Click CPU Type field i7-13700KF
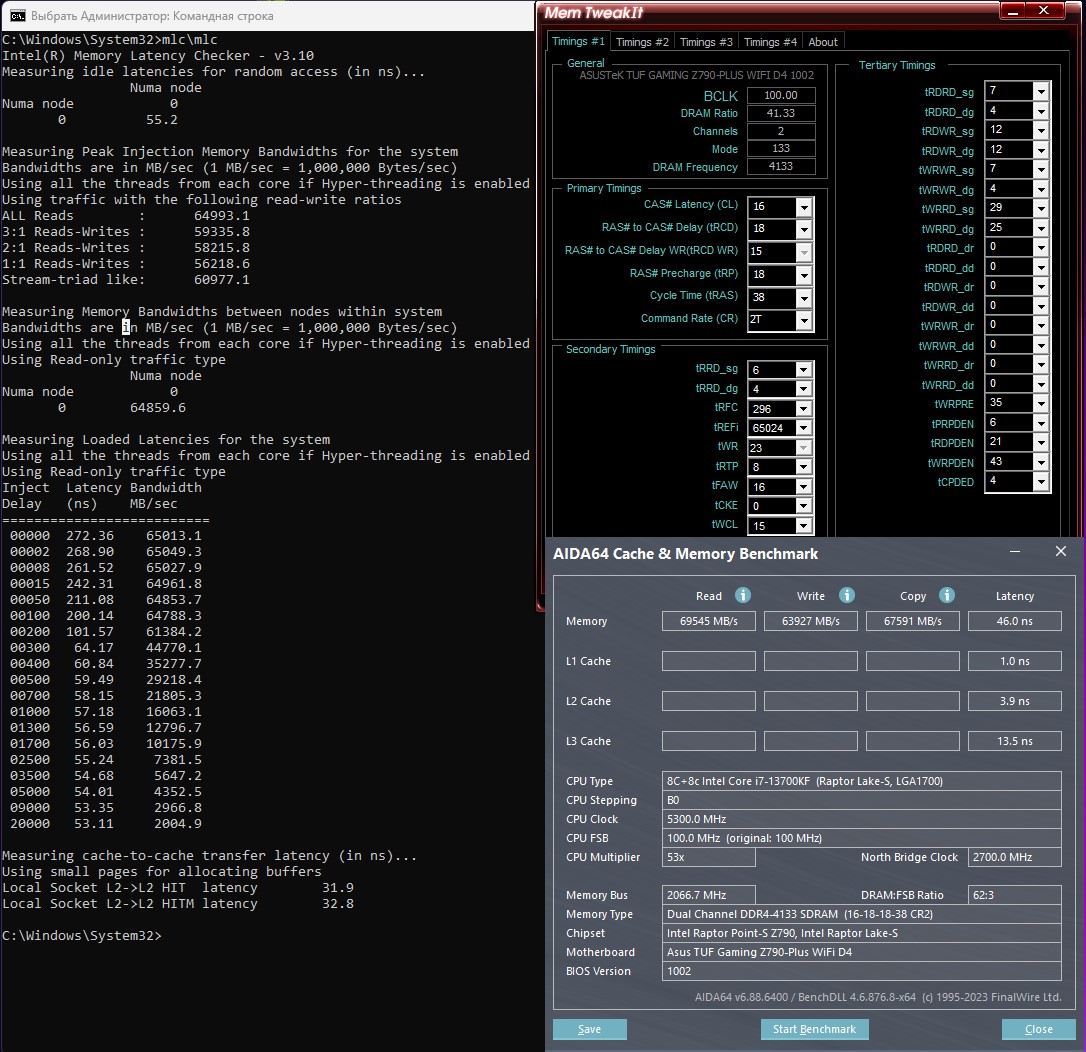This screenshot has width=1086, height=1052. pyautogui.click(x=862, y=781)
